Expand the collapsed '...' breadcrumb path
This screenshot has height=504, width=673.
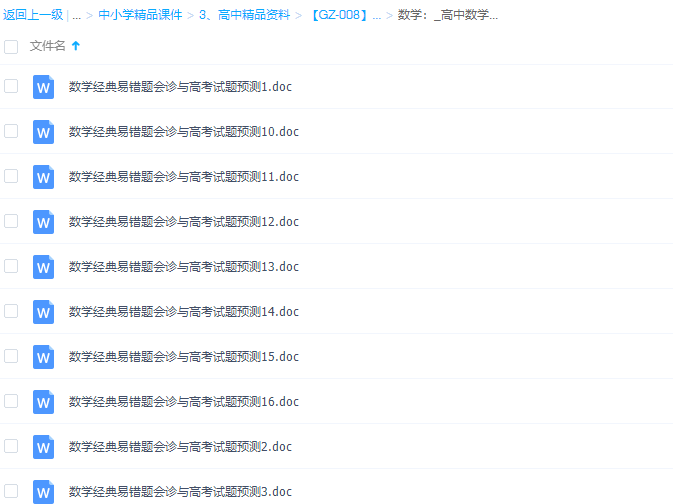click(x=76, y=15)
